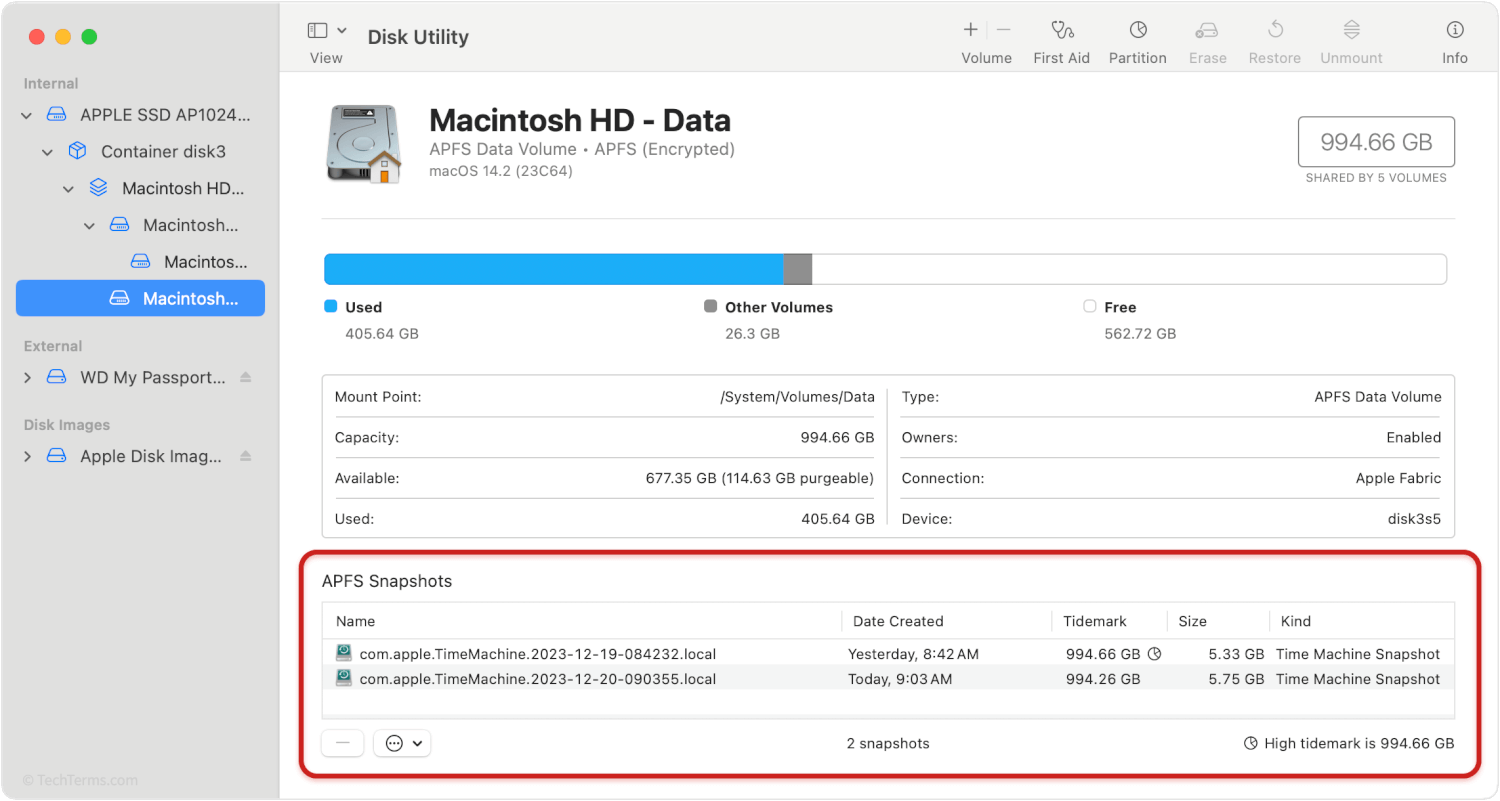Open the Partition pie chart tool
This screenshot has height=801, width=1500.
[x=1138, y=30]
